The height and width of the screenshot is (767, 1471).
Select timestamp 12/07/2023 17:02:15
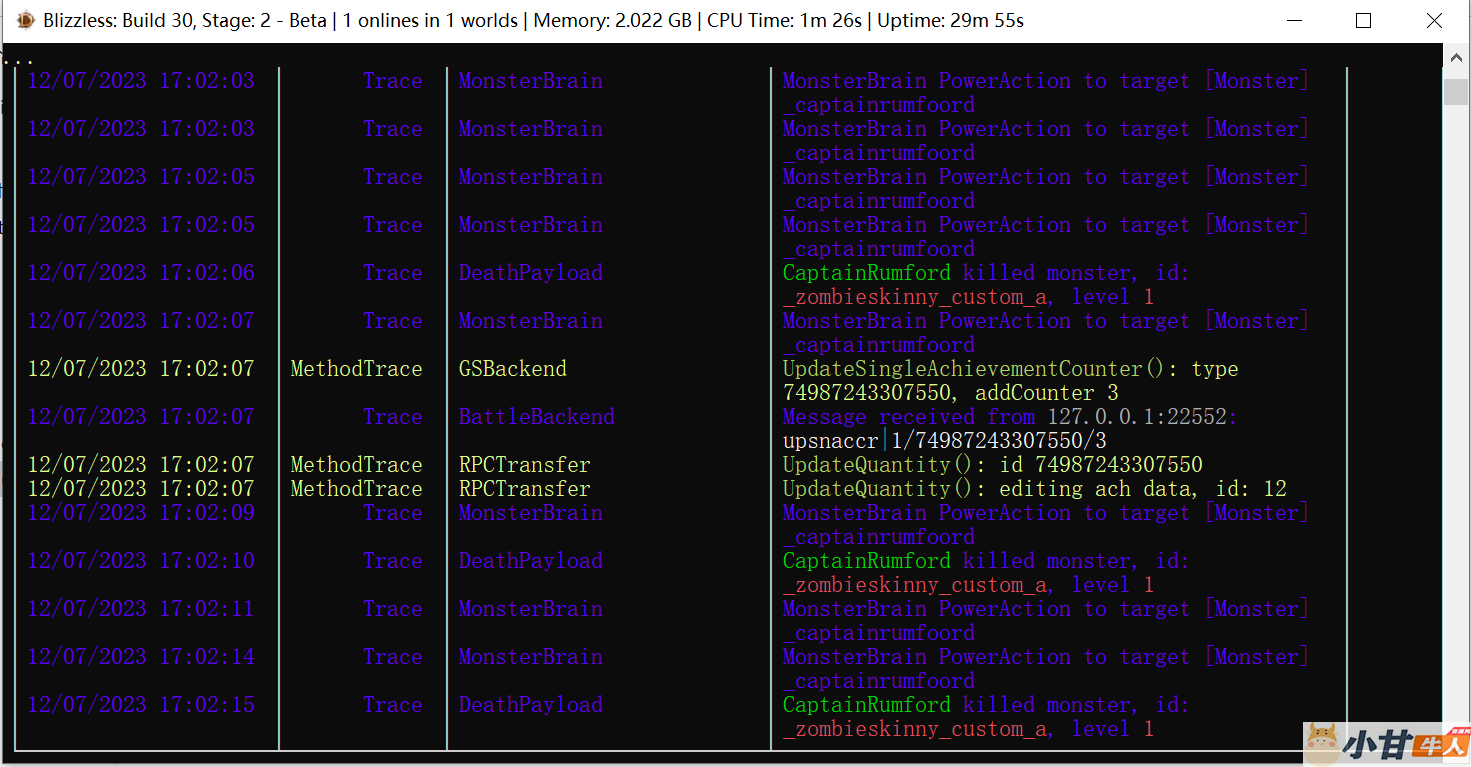click(x=141, y=704)
